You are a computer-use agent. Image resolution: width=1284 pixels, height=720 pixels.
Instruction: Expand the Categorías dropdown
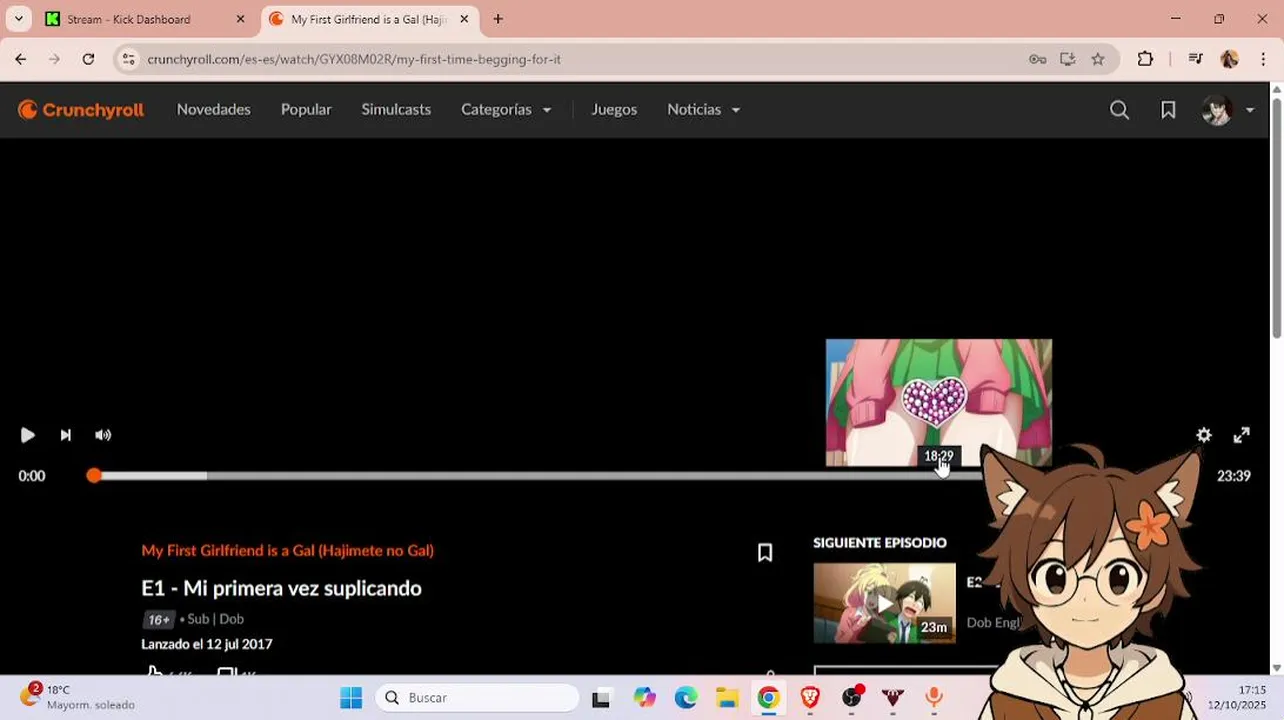[x=506, y=110]
